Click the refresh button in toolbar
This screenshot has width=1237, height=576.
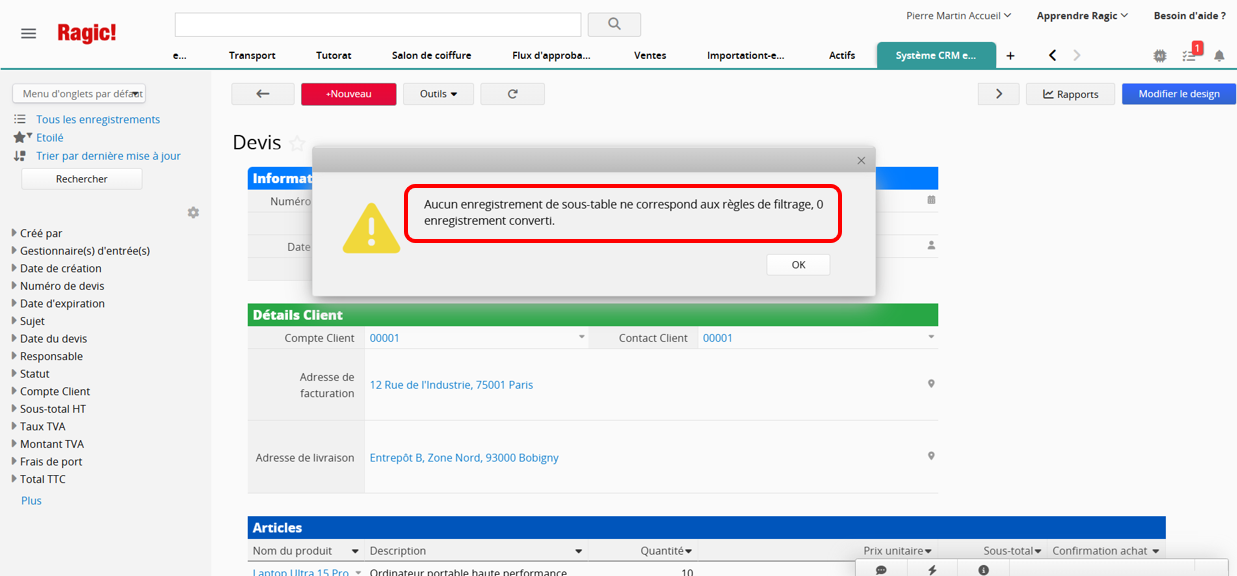[x=512, y=94]
